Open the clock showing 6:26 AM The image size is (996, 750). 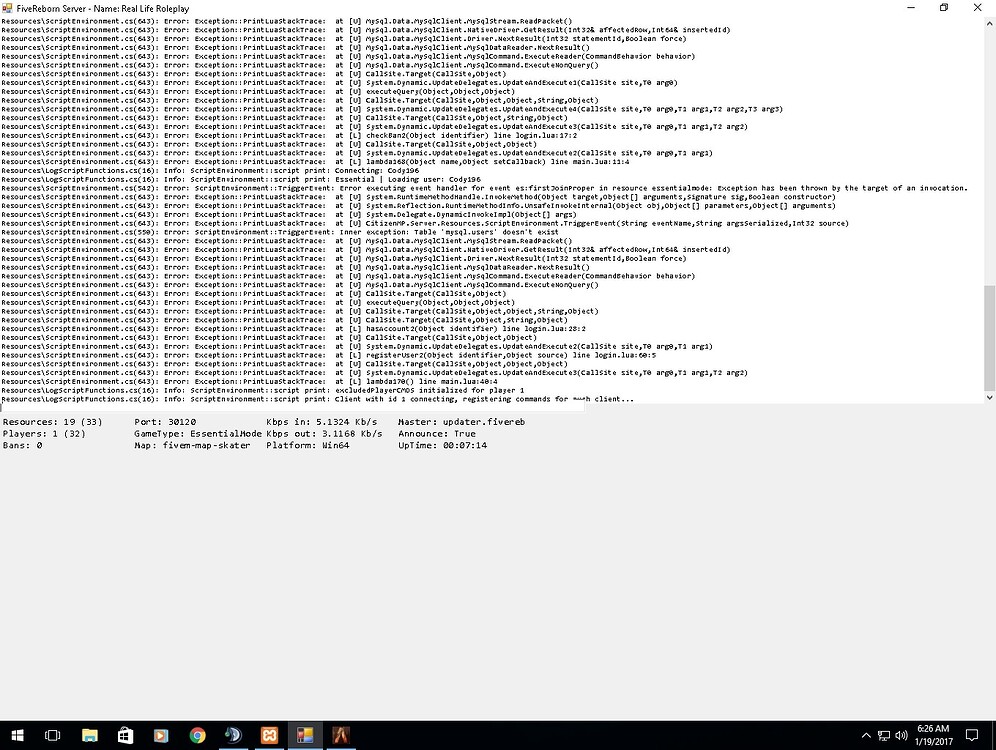click(x=933, y=728)
